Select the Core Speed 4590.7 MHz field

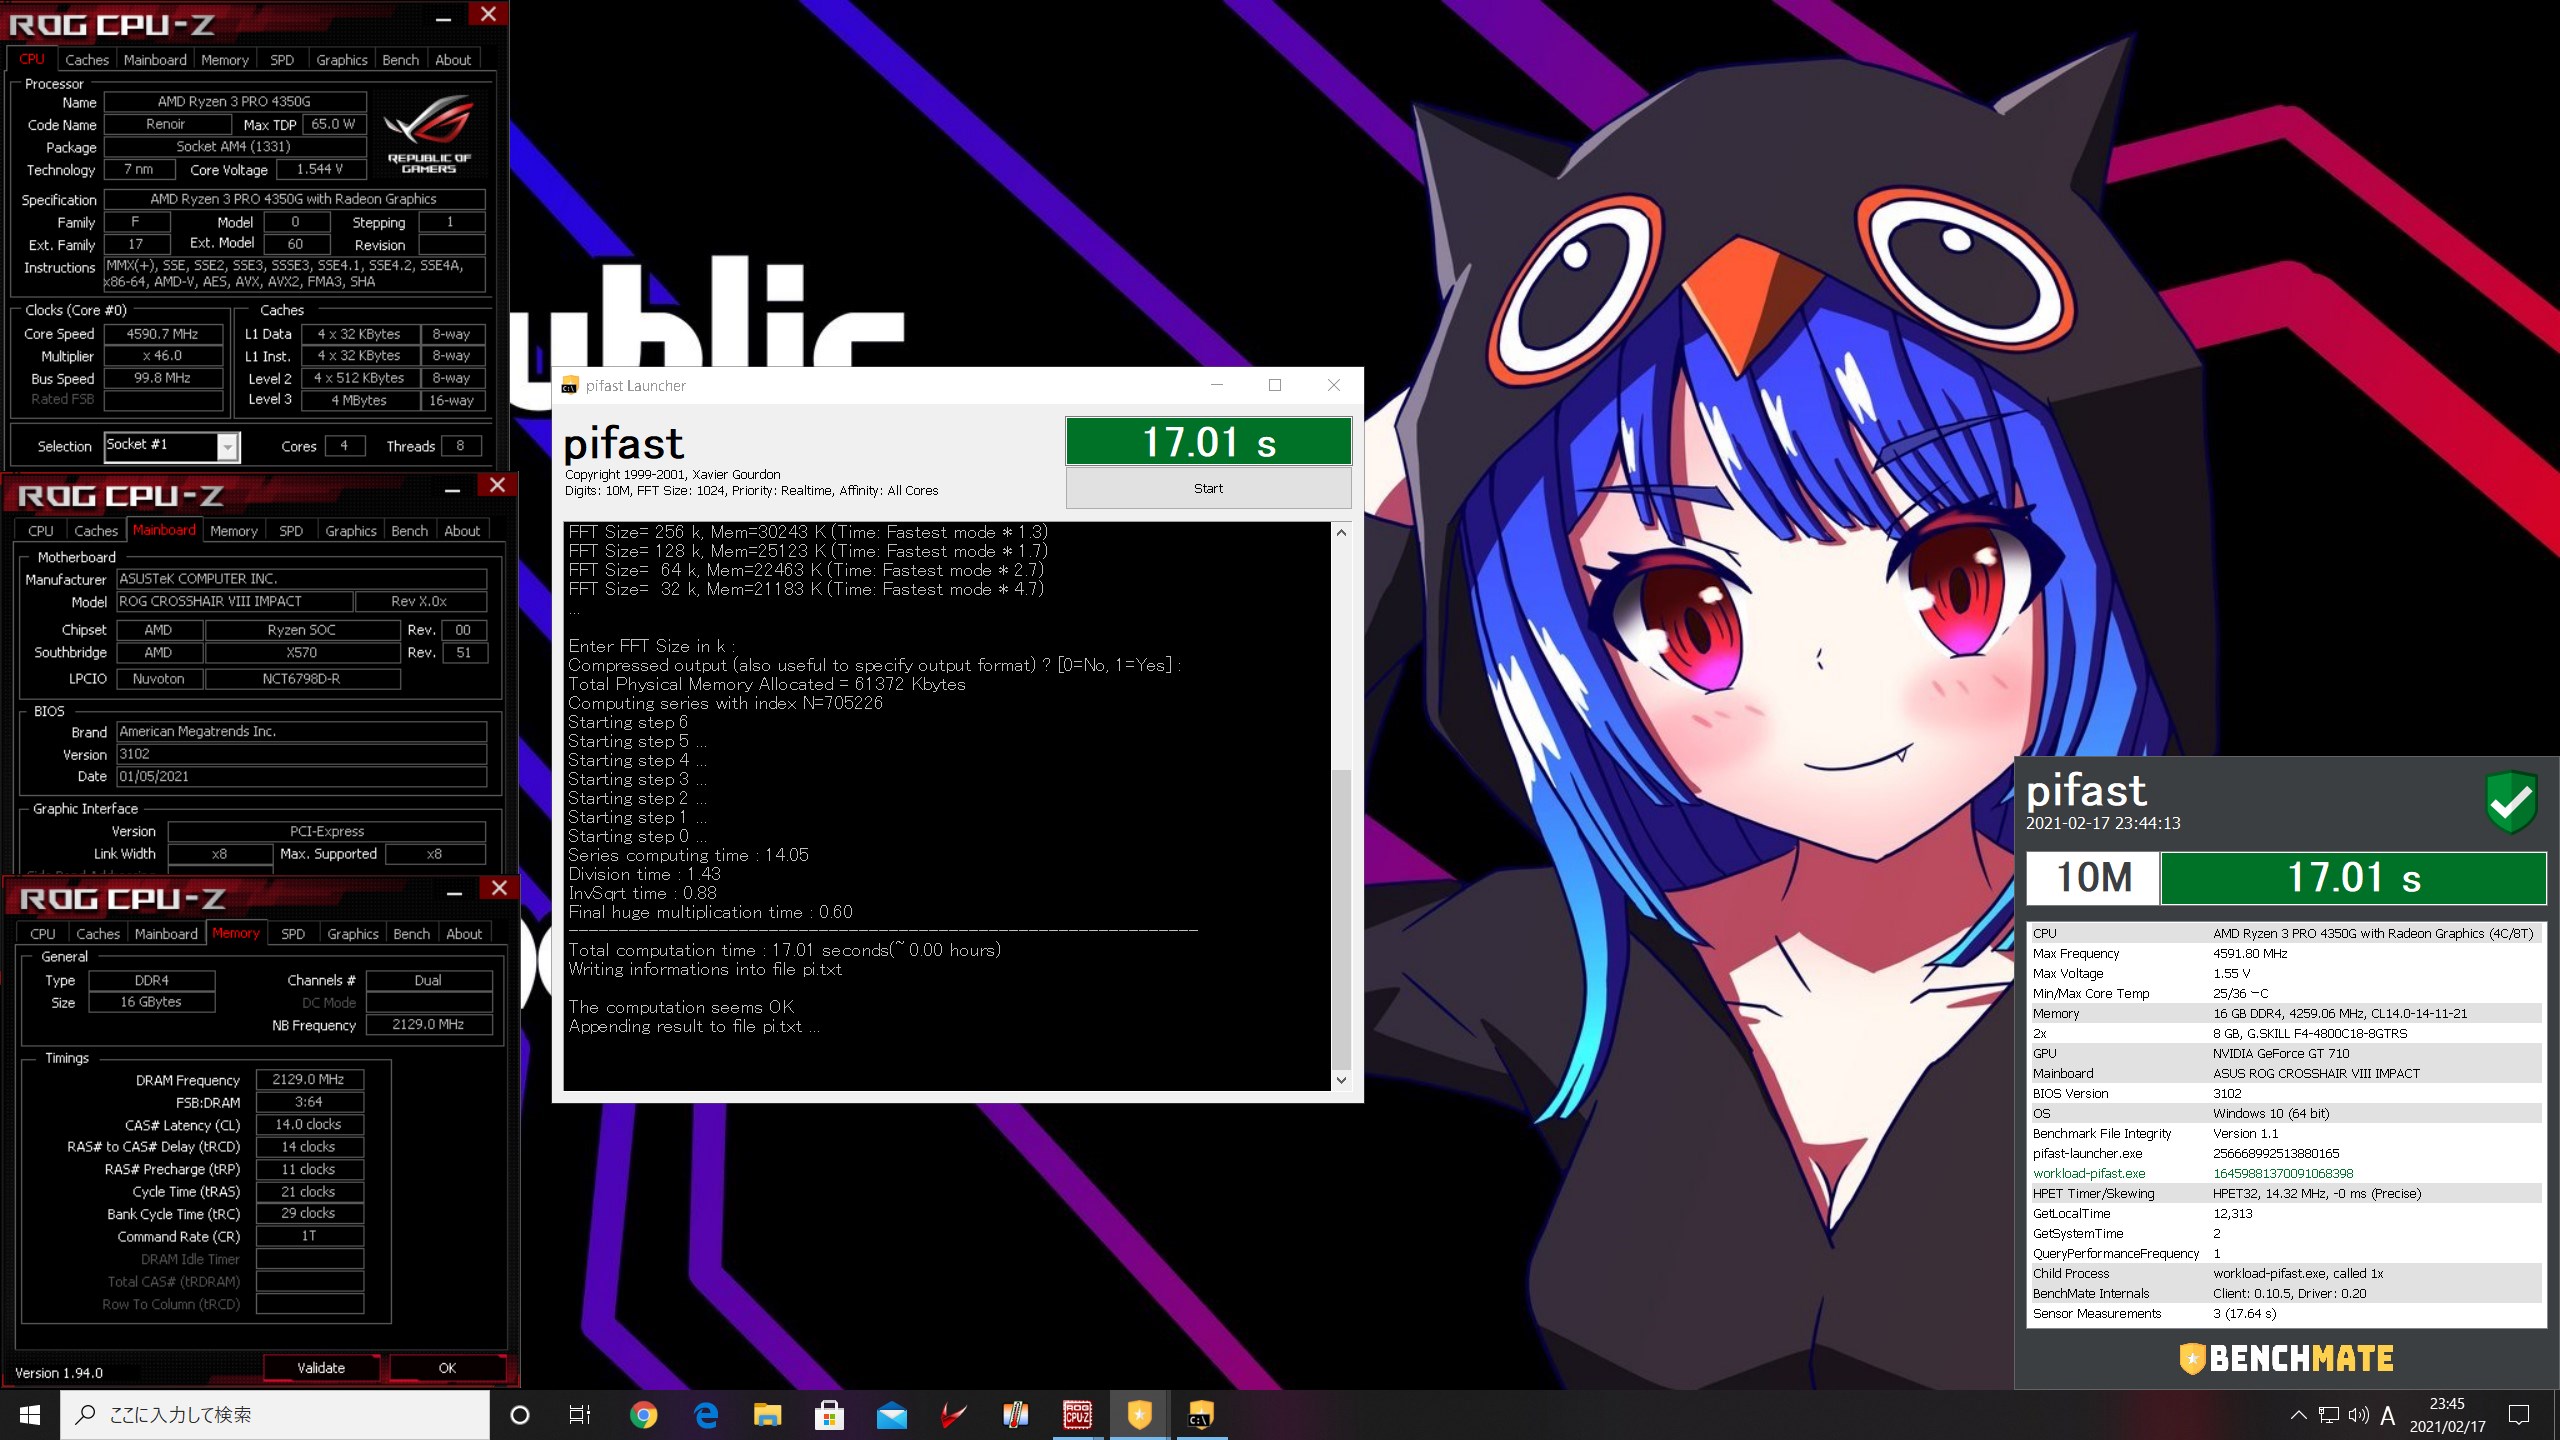point(162,334)
